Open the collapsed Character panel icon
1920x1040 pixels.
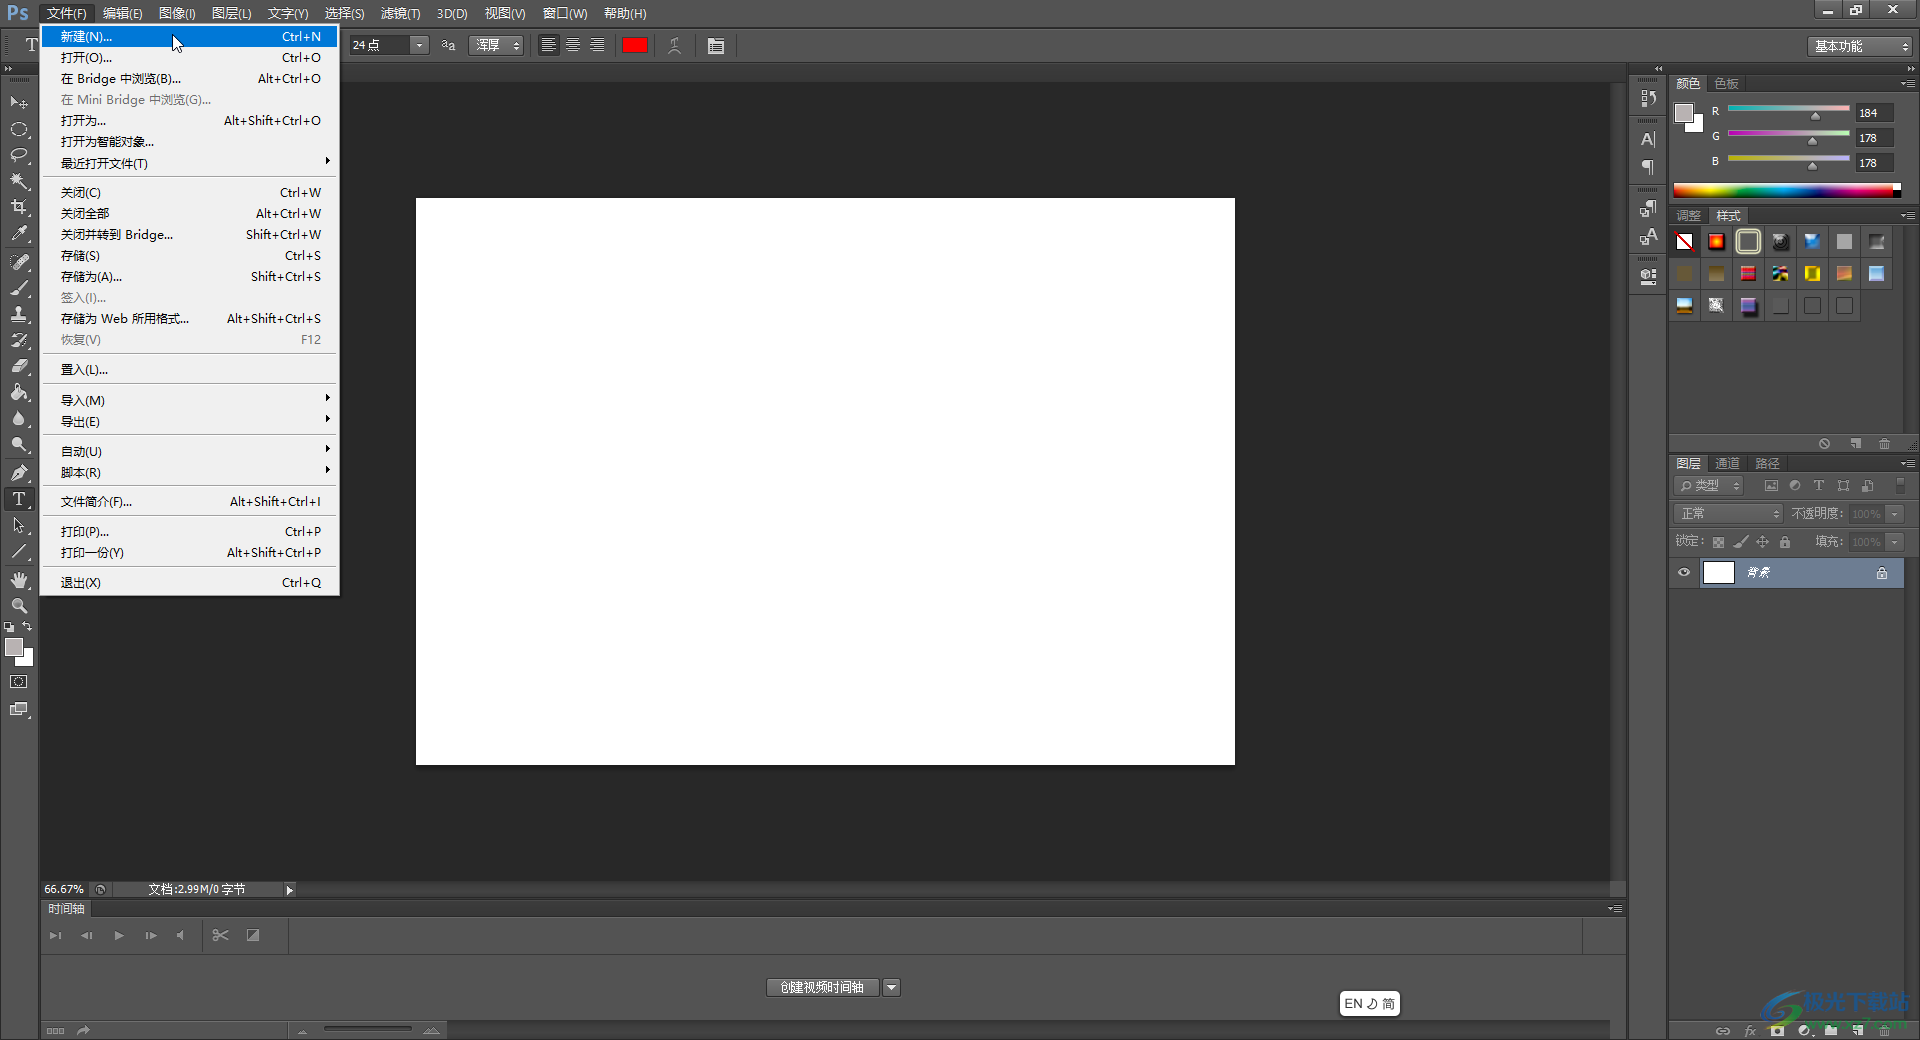point(1648,139)
